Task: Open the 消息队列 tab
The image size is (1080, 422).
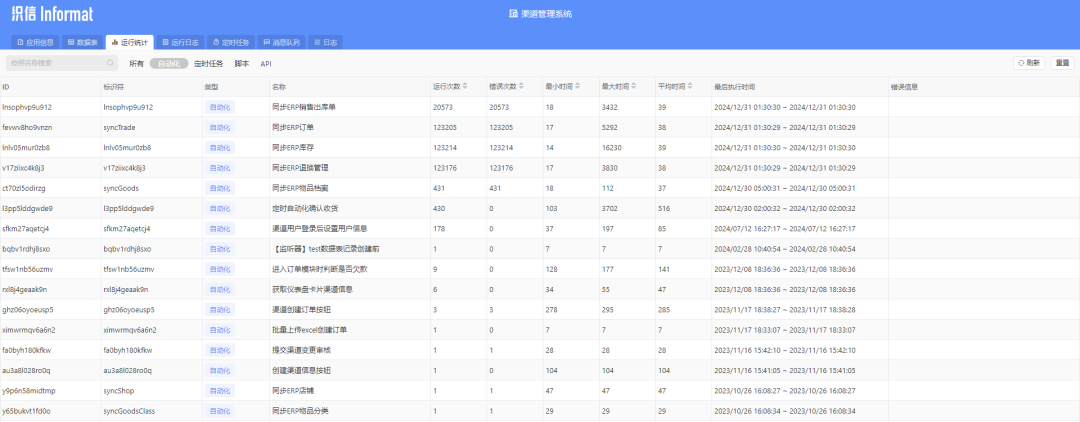Action: tap(282, 42)
